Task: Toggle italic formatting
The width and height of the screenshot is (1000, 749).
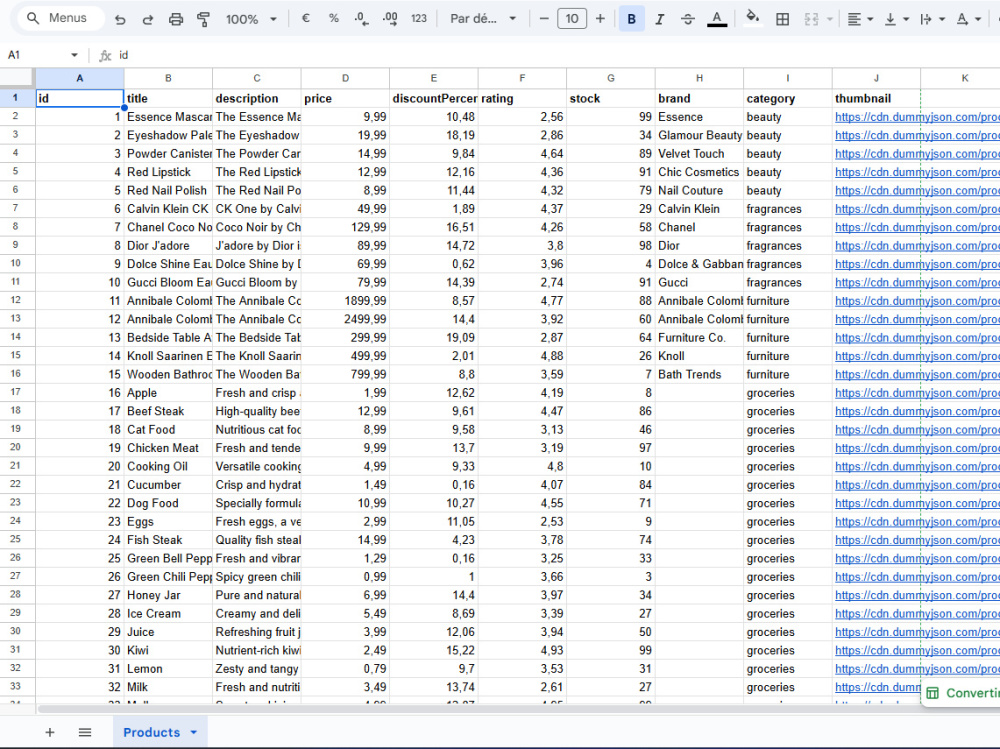Action: (x=659, y=19)
